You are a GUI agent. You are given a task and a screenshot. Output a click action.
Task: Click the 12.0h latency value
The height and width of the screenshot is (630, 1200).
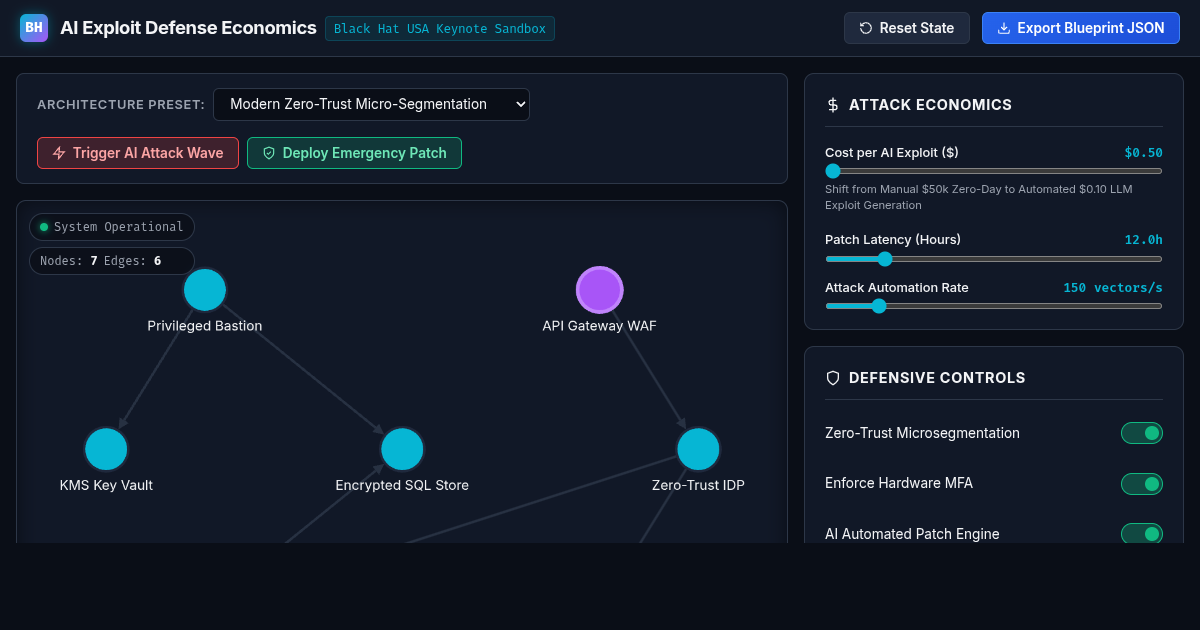[x=1143, y=240]
